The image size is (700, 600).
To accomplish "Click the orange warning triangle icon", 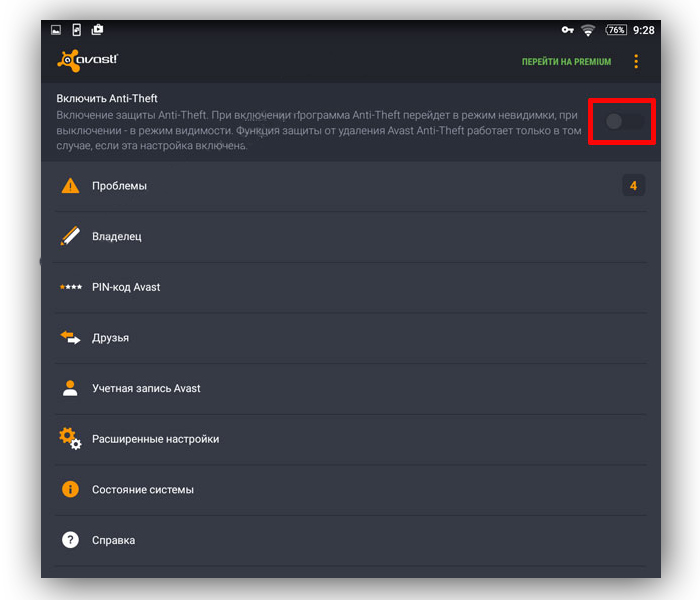I will click(70, 186).
